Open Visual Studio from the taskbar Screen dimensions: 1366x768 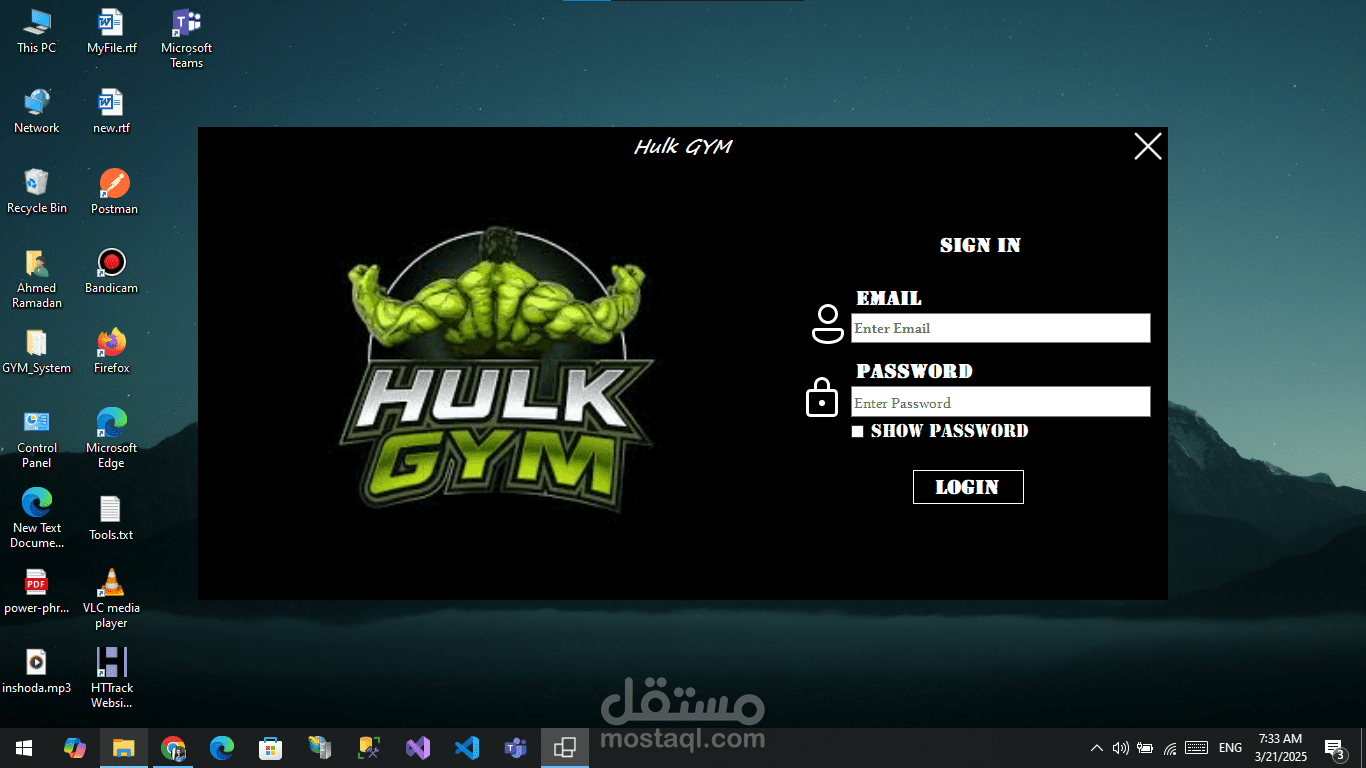[418, 748]
